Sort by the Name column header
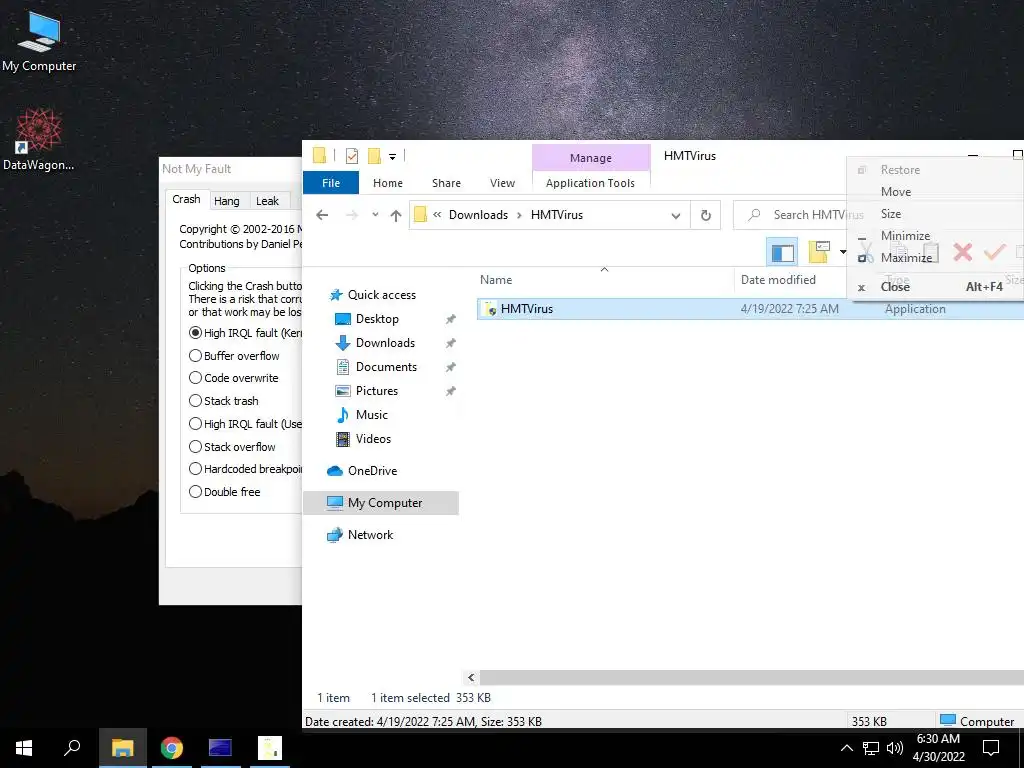This screenshot has width=1024, height=768. [x=496, y=280]
